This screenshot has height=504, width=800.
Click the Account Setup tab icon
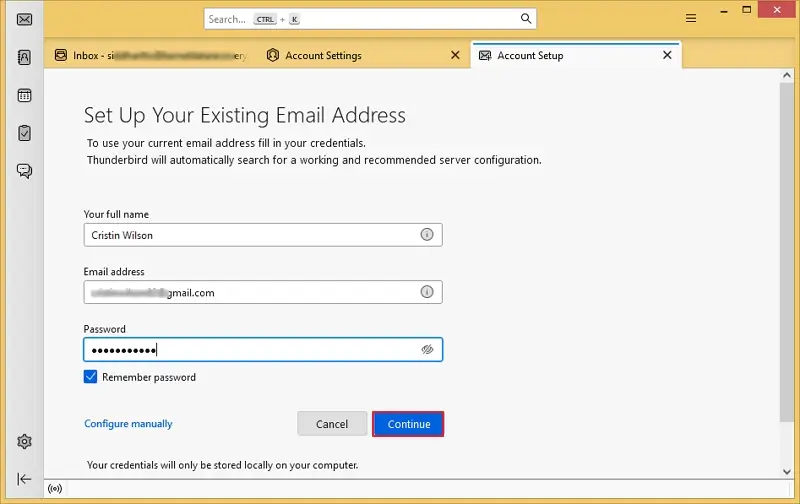[485, 55]
